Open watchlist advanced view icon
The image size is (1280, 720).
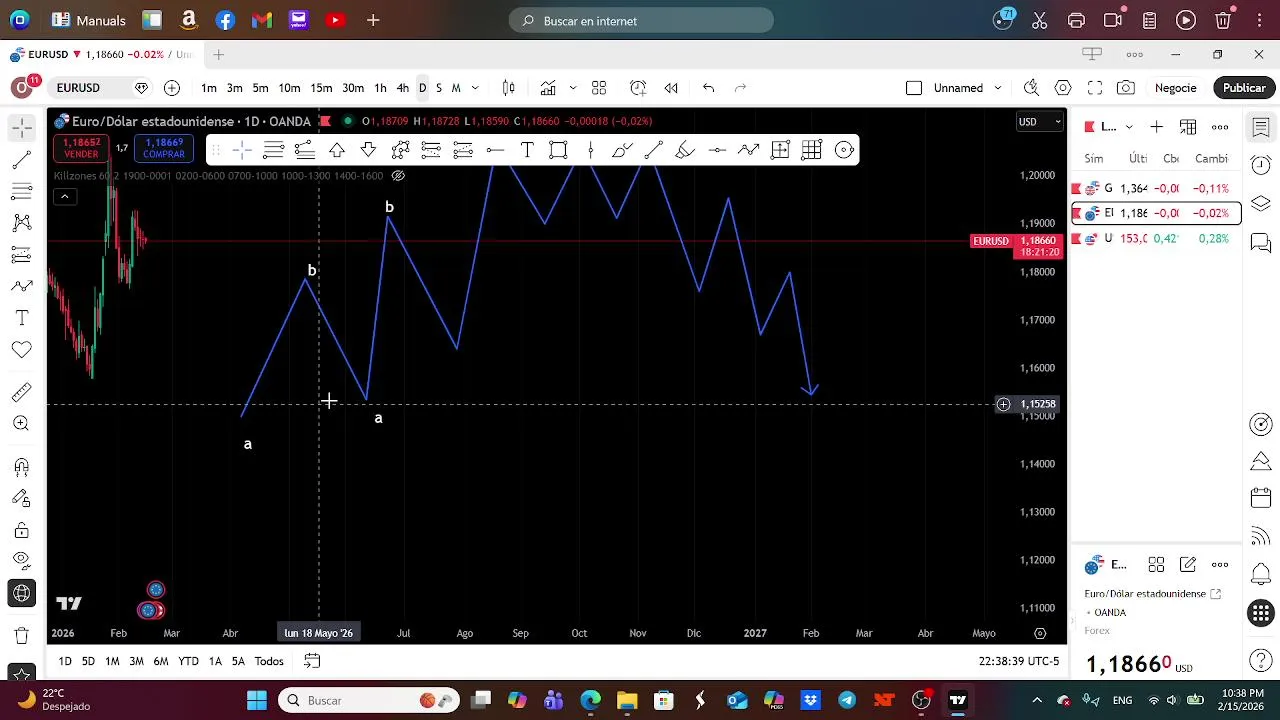point(1188,127)
